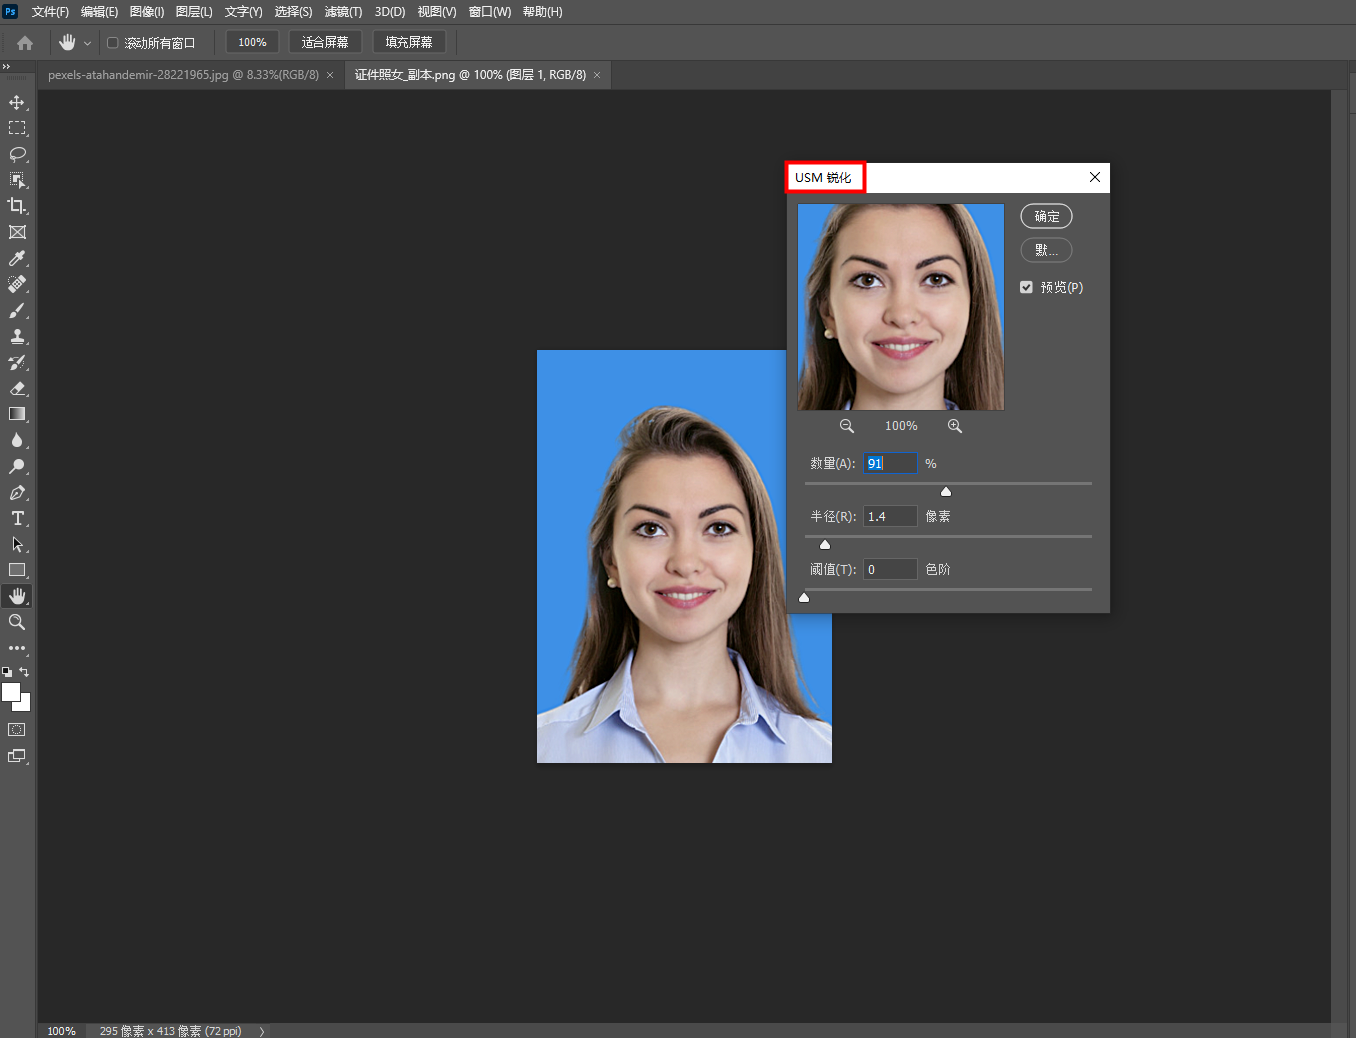This screenshot has height=1038, width=1356.
Task: Swap foreground and background colors
Action: (24, 672)
